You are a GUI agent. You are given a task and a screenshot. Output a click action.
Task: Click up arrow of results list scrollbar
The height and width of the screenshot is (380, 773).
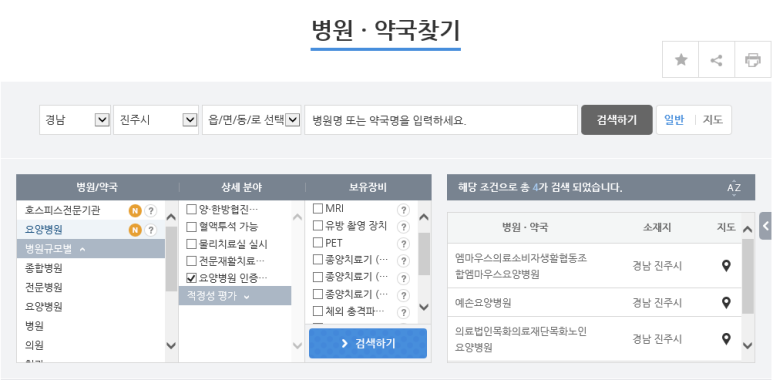[747, 229]
